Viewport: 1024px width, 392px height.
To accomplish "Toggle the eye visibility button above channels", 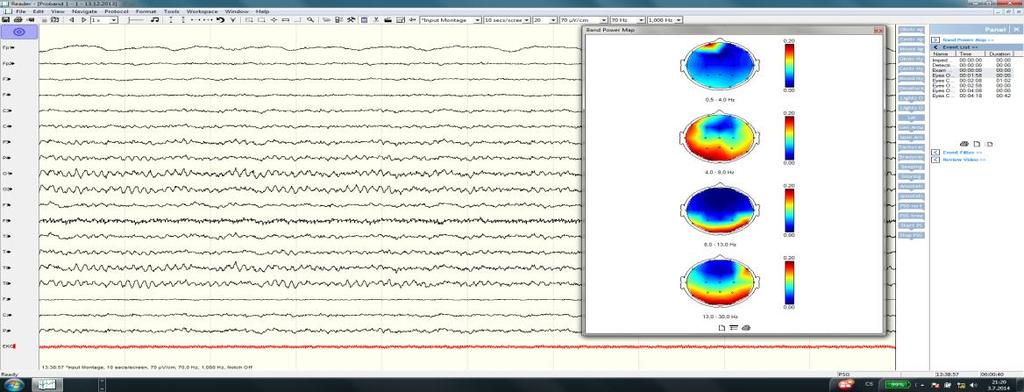I will (19, 32).
